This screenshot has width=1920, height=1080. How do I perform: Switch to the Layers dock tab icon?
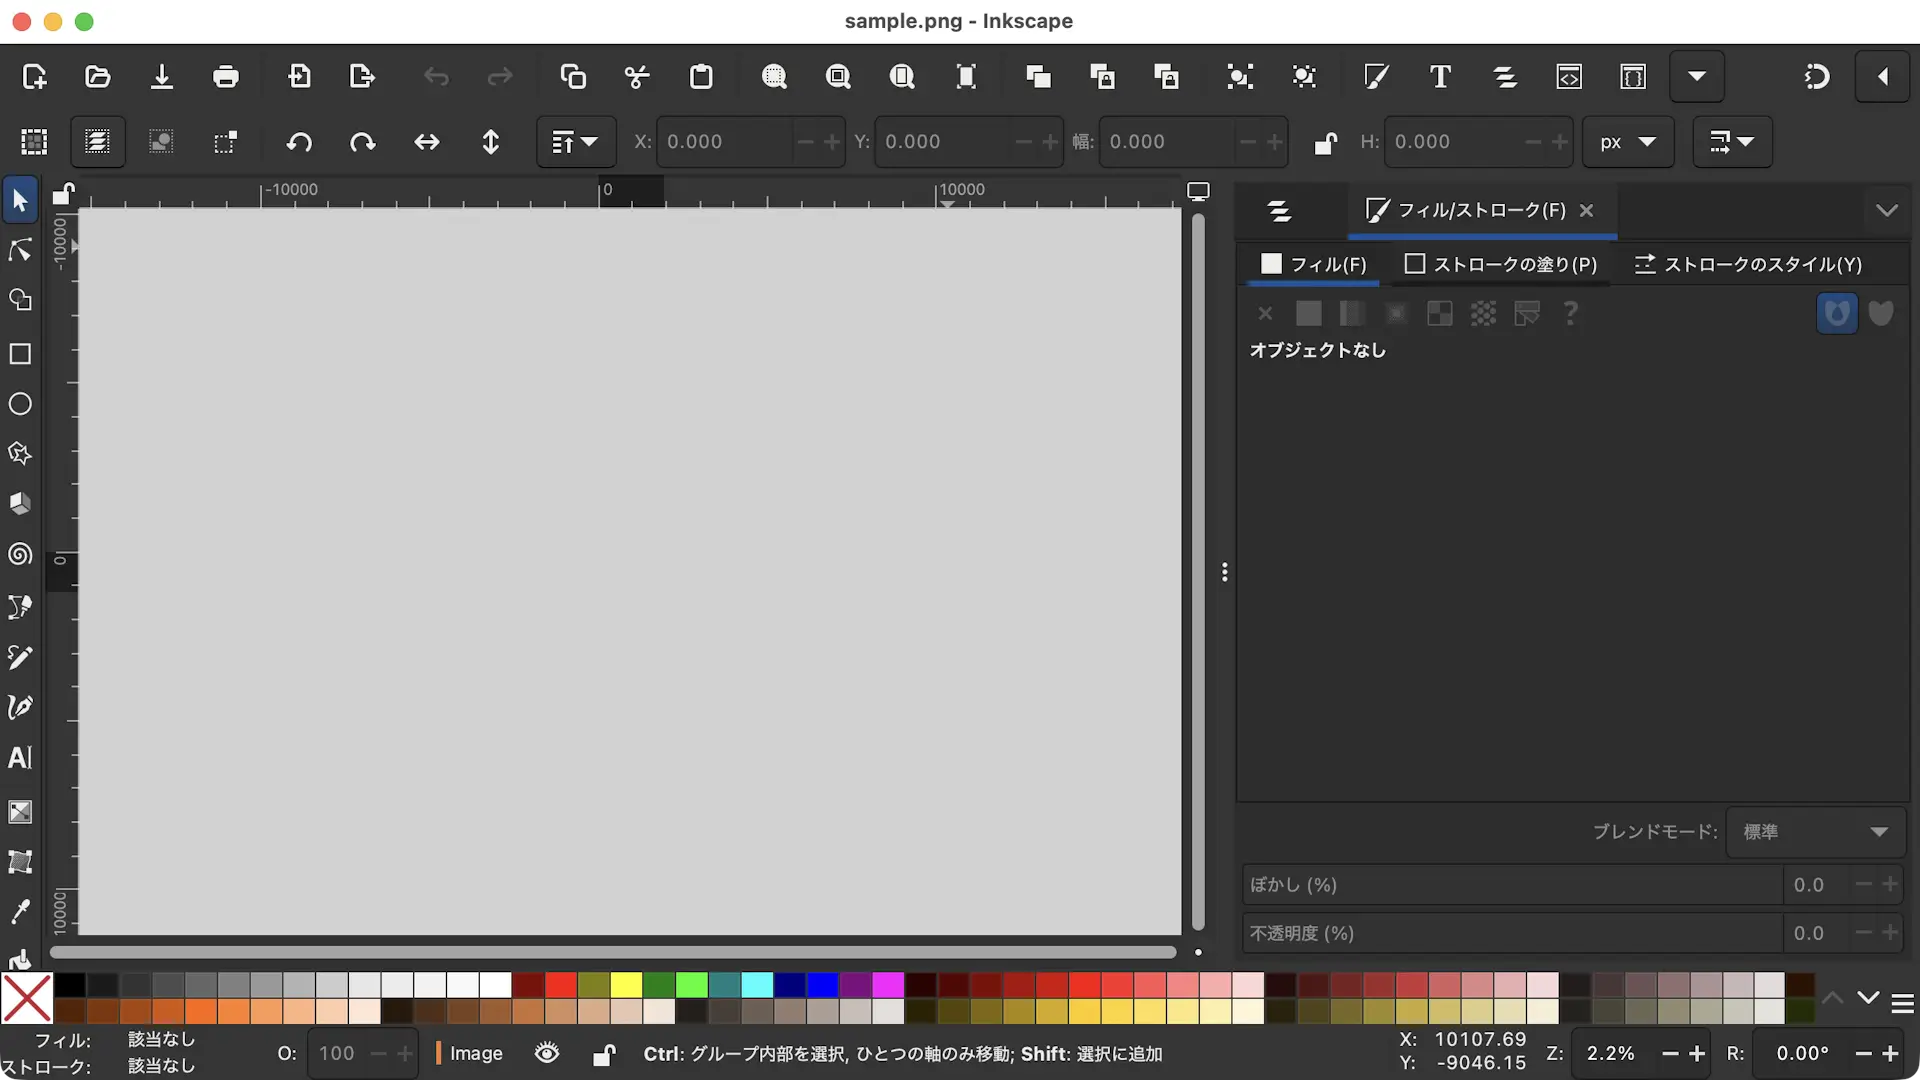pyautogui.click(x=1279, y=211)
